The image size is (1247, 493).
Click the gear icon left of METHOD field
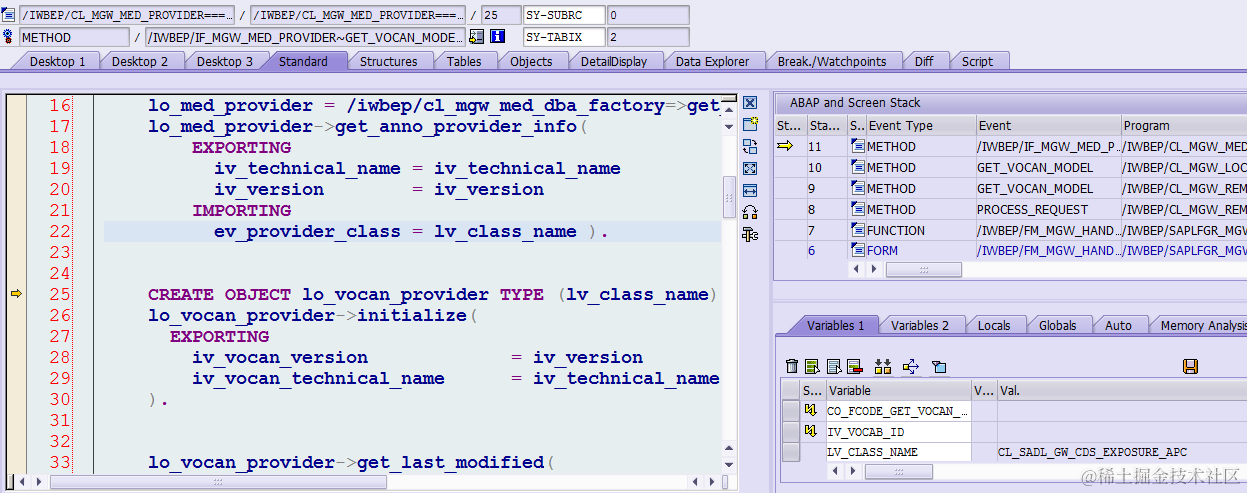9,37
